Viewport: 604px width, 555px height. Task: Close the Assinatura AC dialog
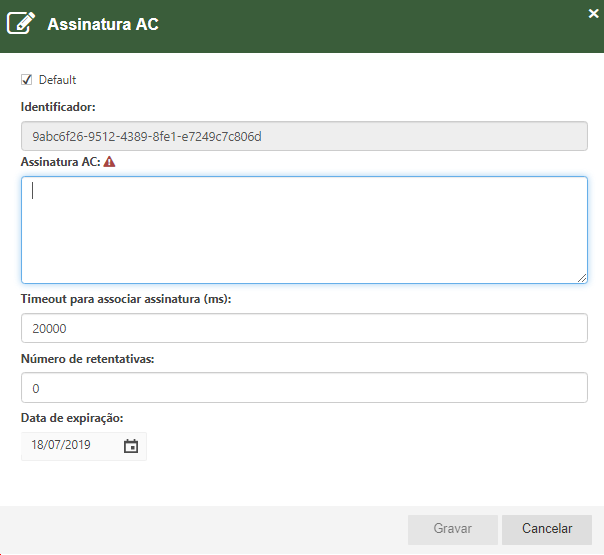coord(593,12)
